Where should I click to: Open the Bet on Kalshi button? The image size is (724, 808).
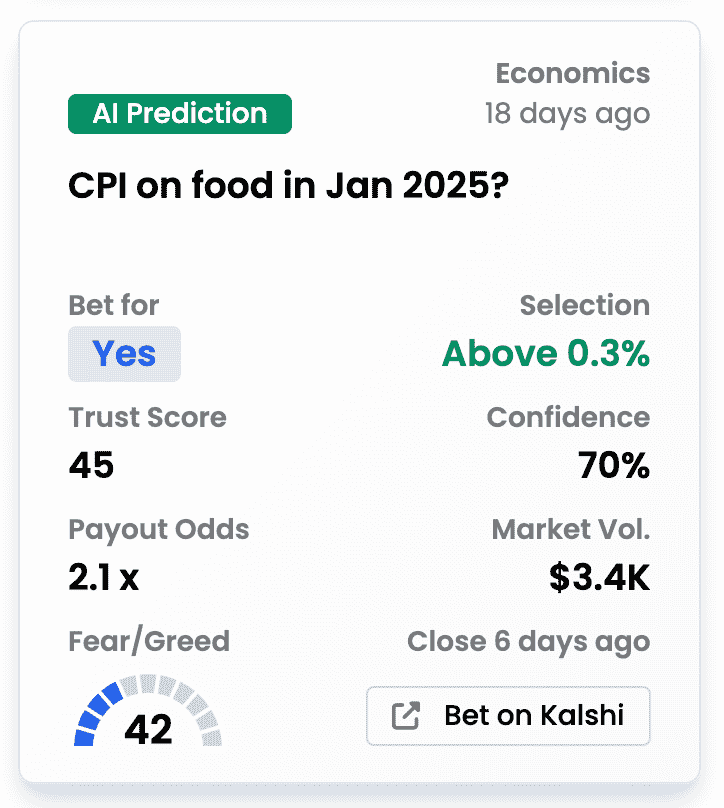click(508, 716)
